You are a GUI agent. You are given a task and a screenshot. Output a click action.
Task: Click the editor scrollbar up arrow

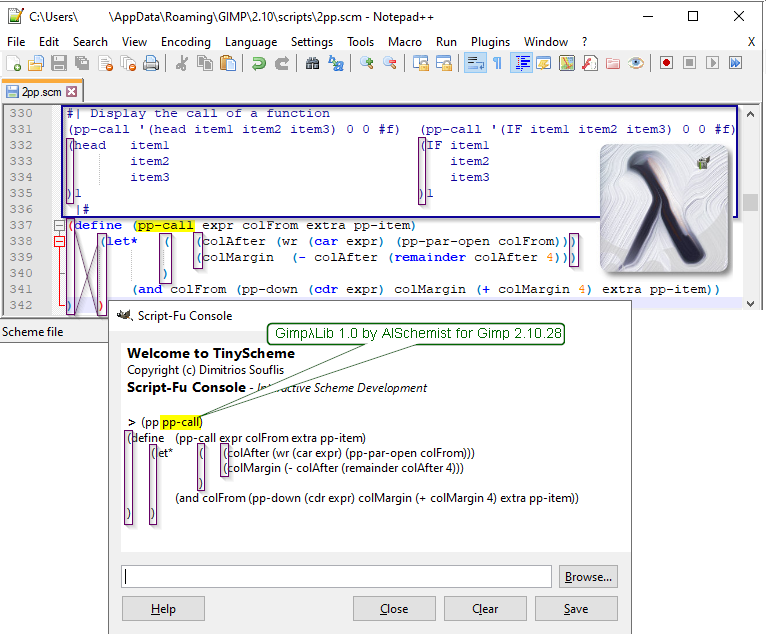[x=750, y=114]
